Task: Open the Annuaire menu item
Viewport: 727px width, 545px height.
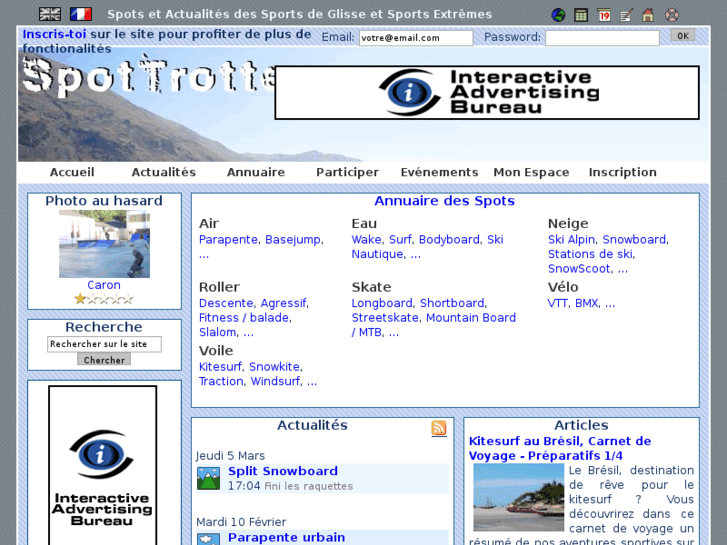Action: click(256, 172)
